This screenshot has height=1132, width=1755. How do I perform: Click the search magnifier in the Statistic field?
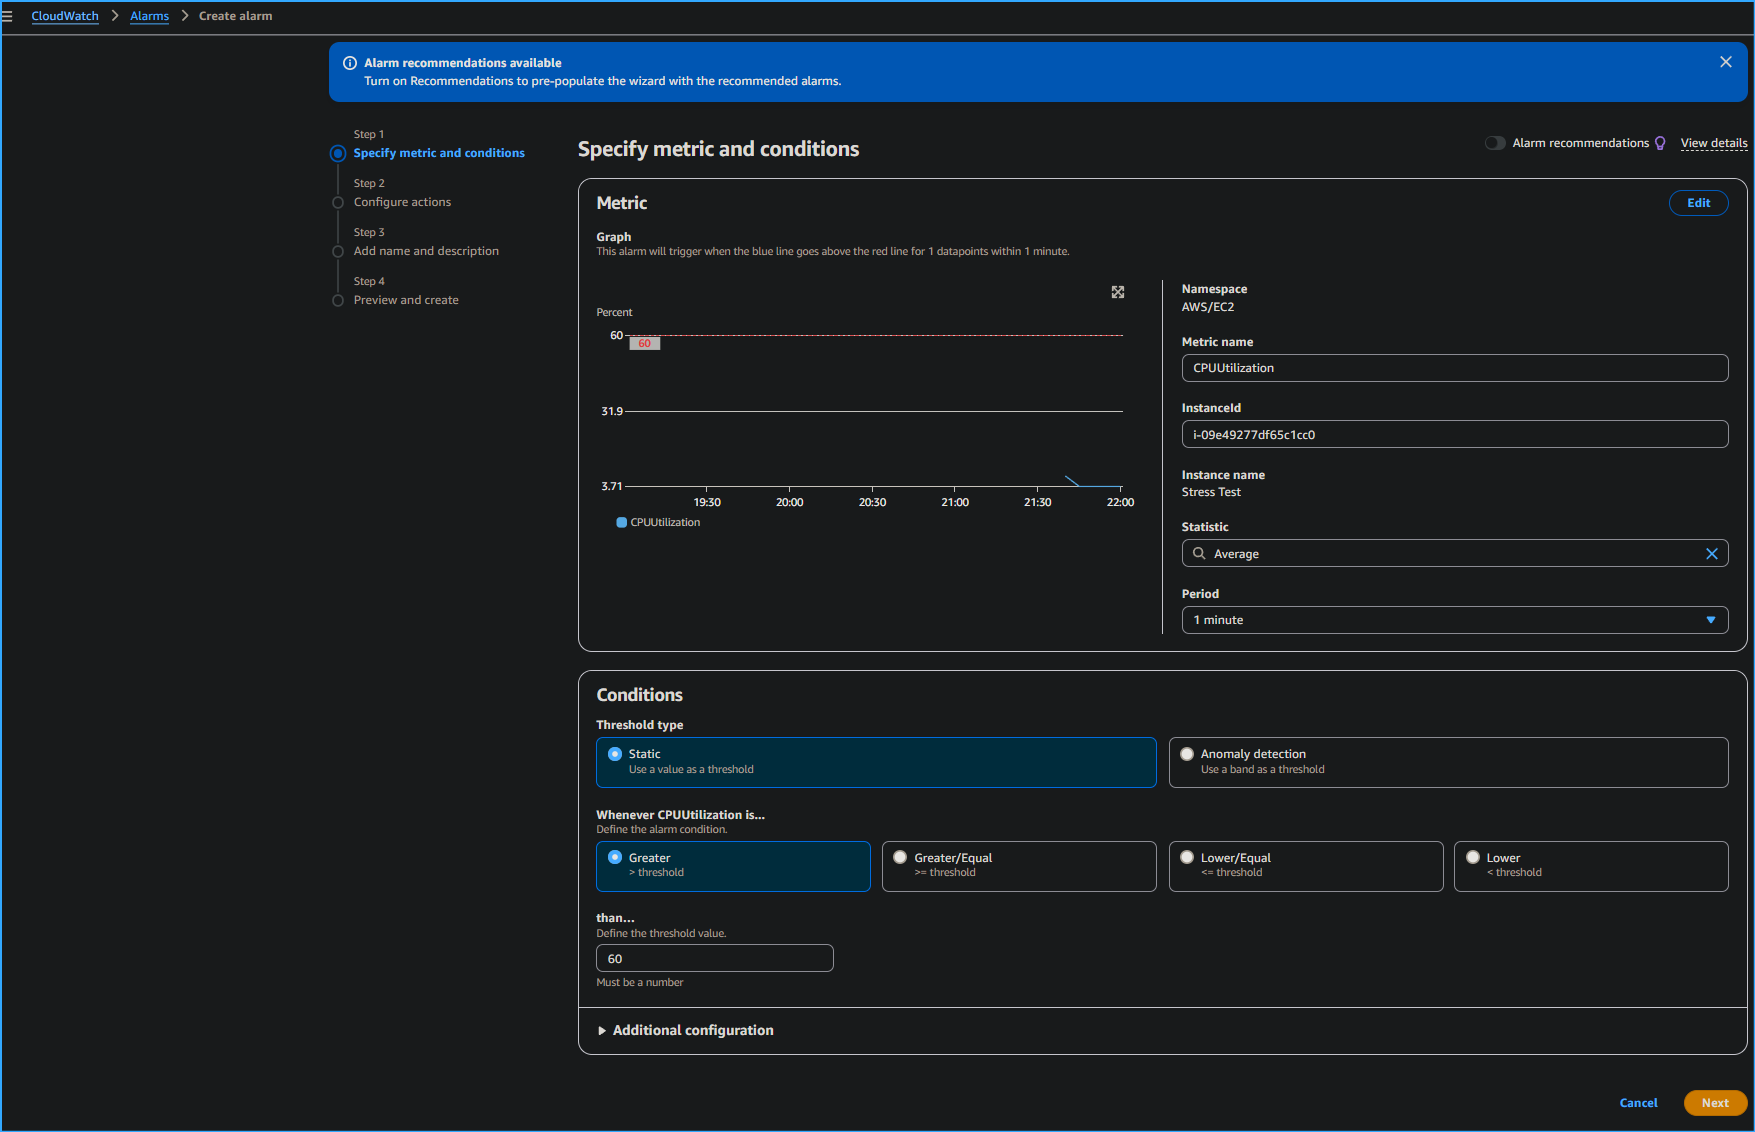[1198, 553]
